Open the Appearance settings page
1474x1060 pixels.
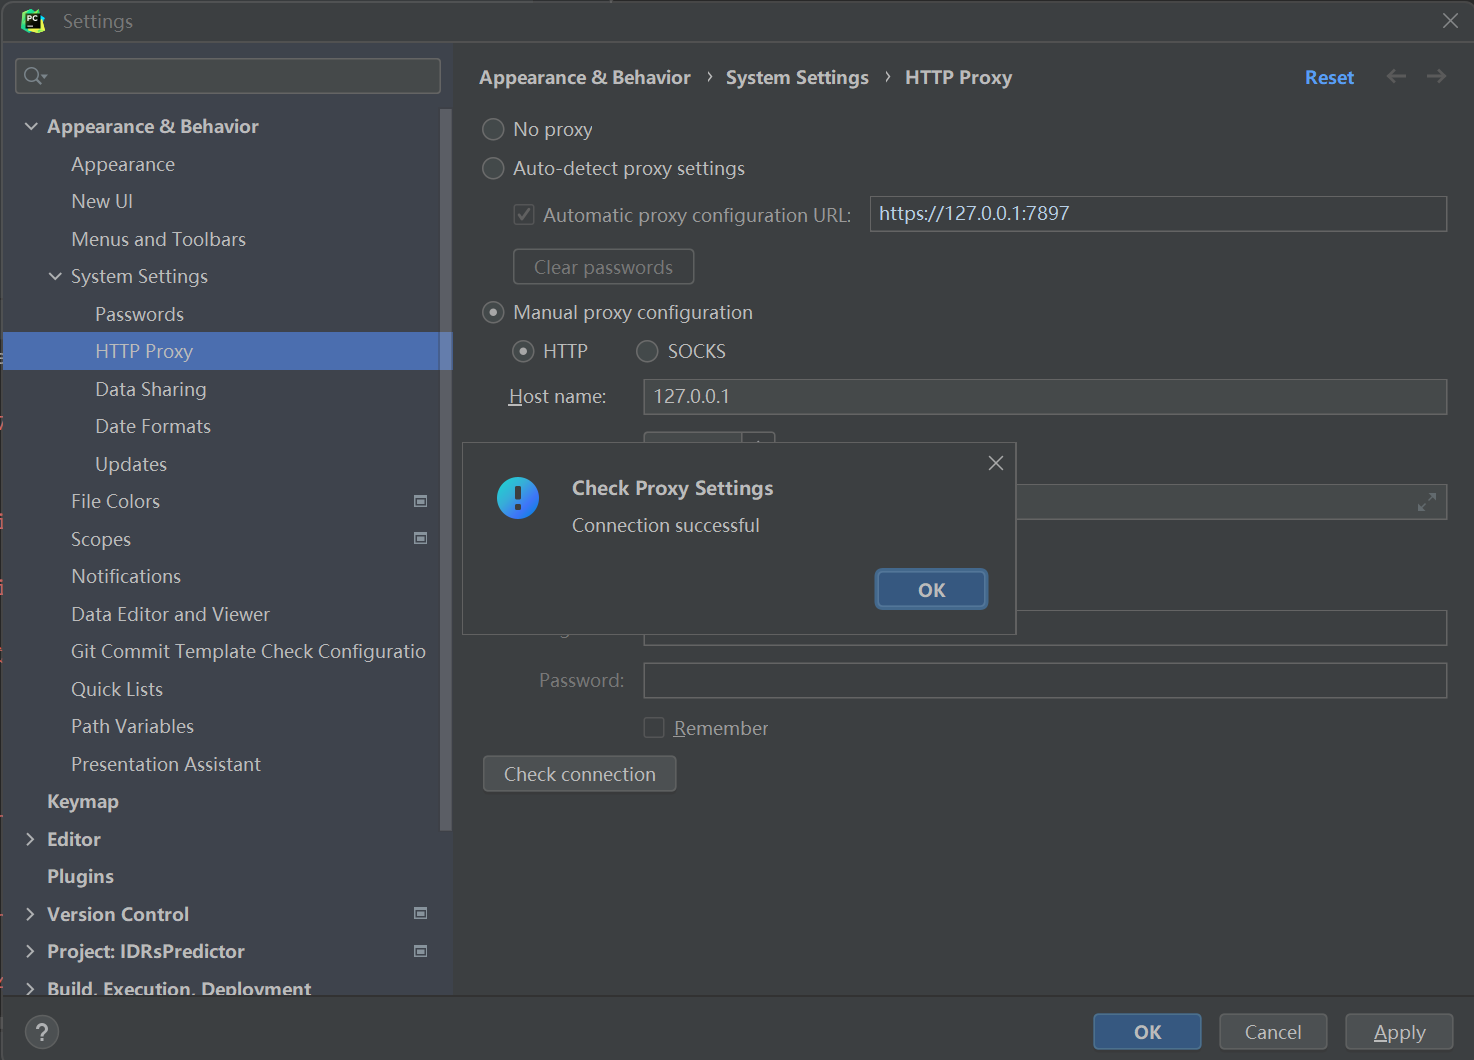123,164
